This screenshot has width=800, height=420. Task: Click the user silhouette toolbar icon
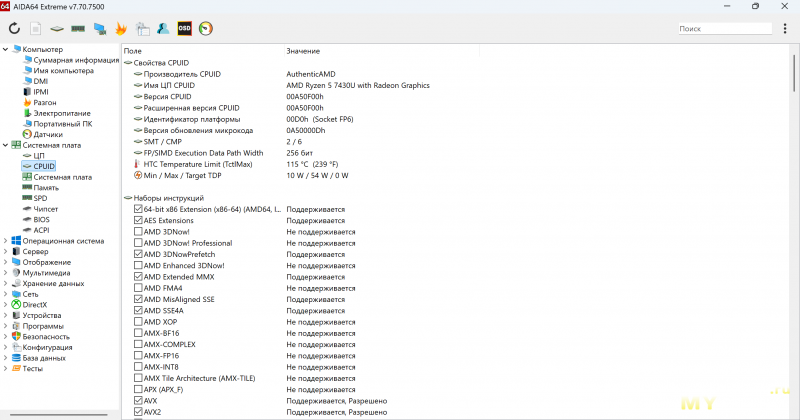tap(162, 29)
